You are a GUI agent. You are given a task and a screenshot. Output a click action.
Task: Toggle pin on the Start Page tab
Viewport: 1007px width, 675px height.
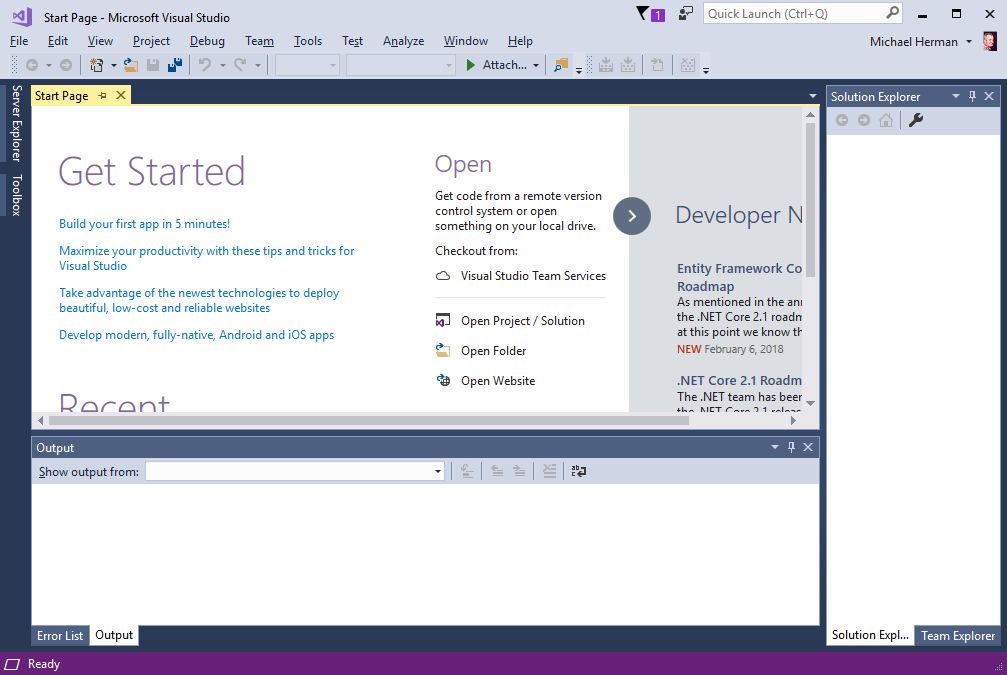(x=103, y=96)
